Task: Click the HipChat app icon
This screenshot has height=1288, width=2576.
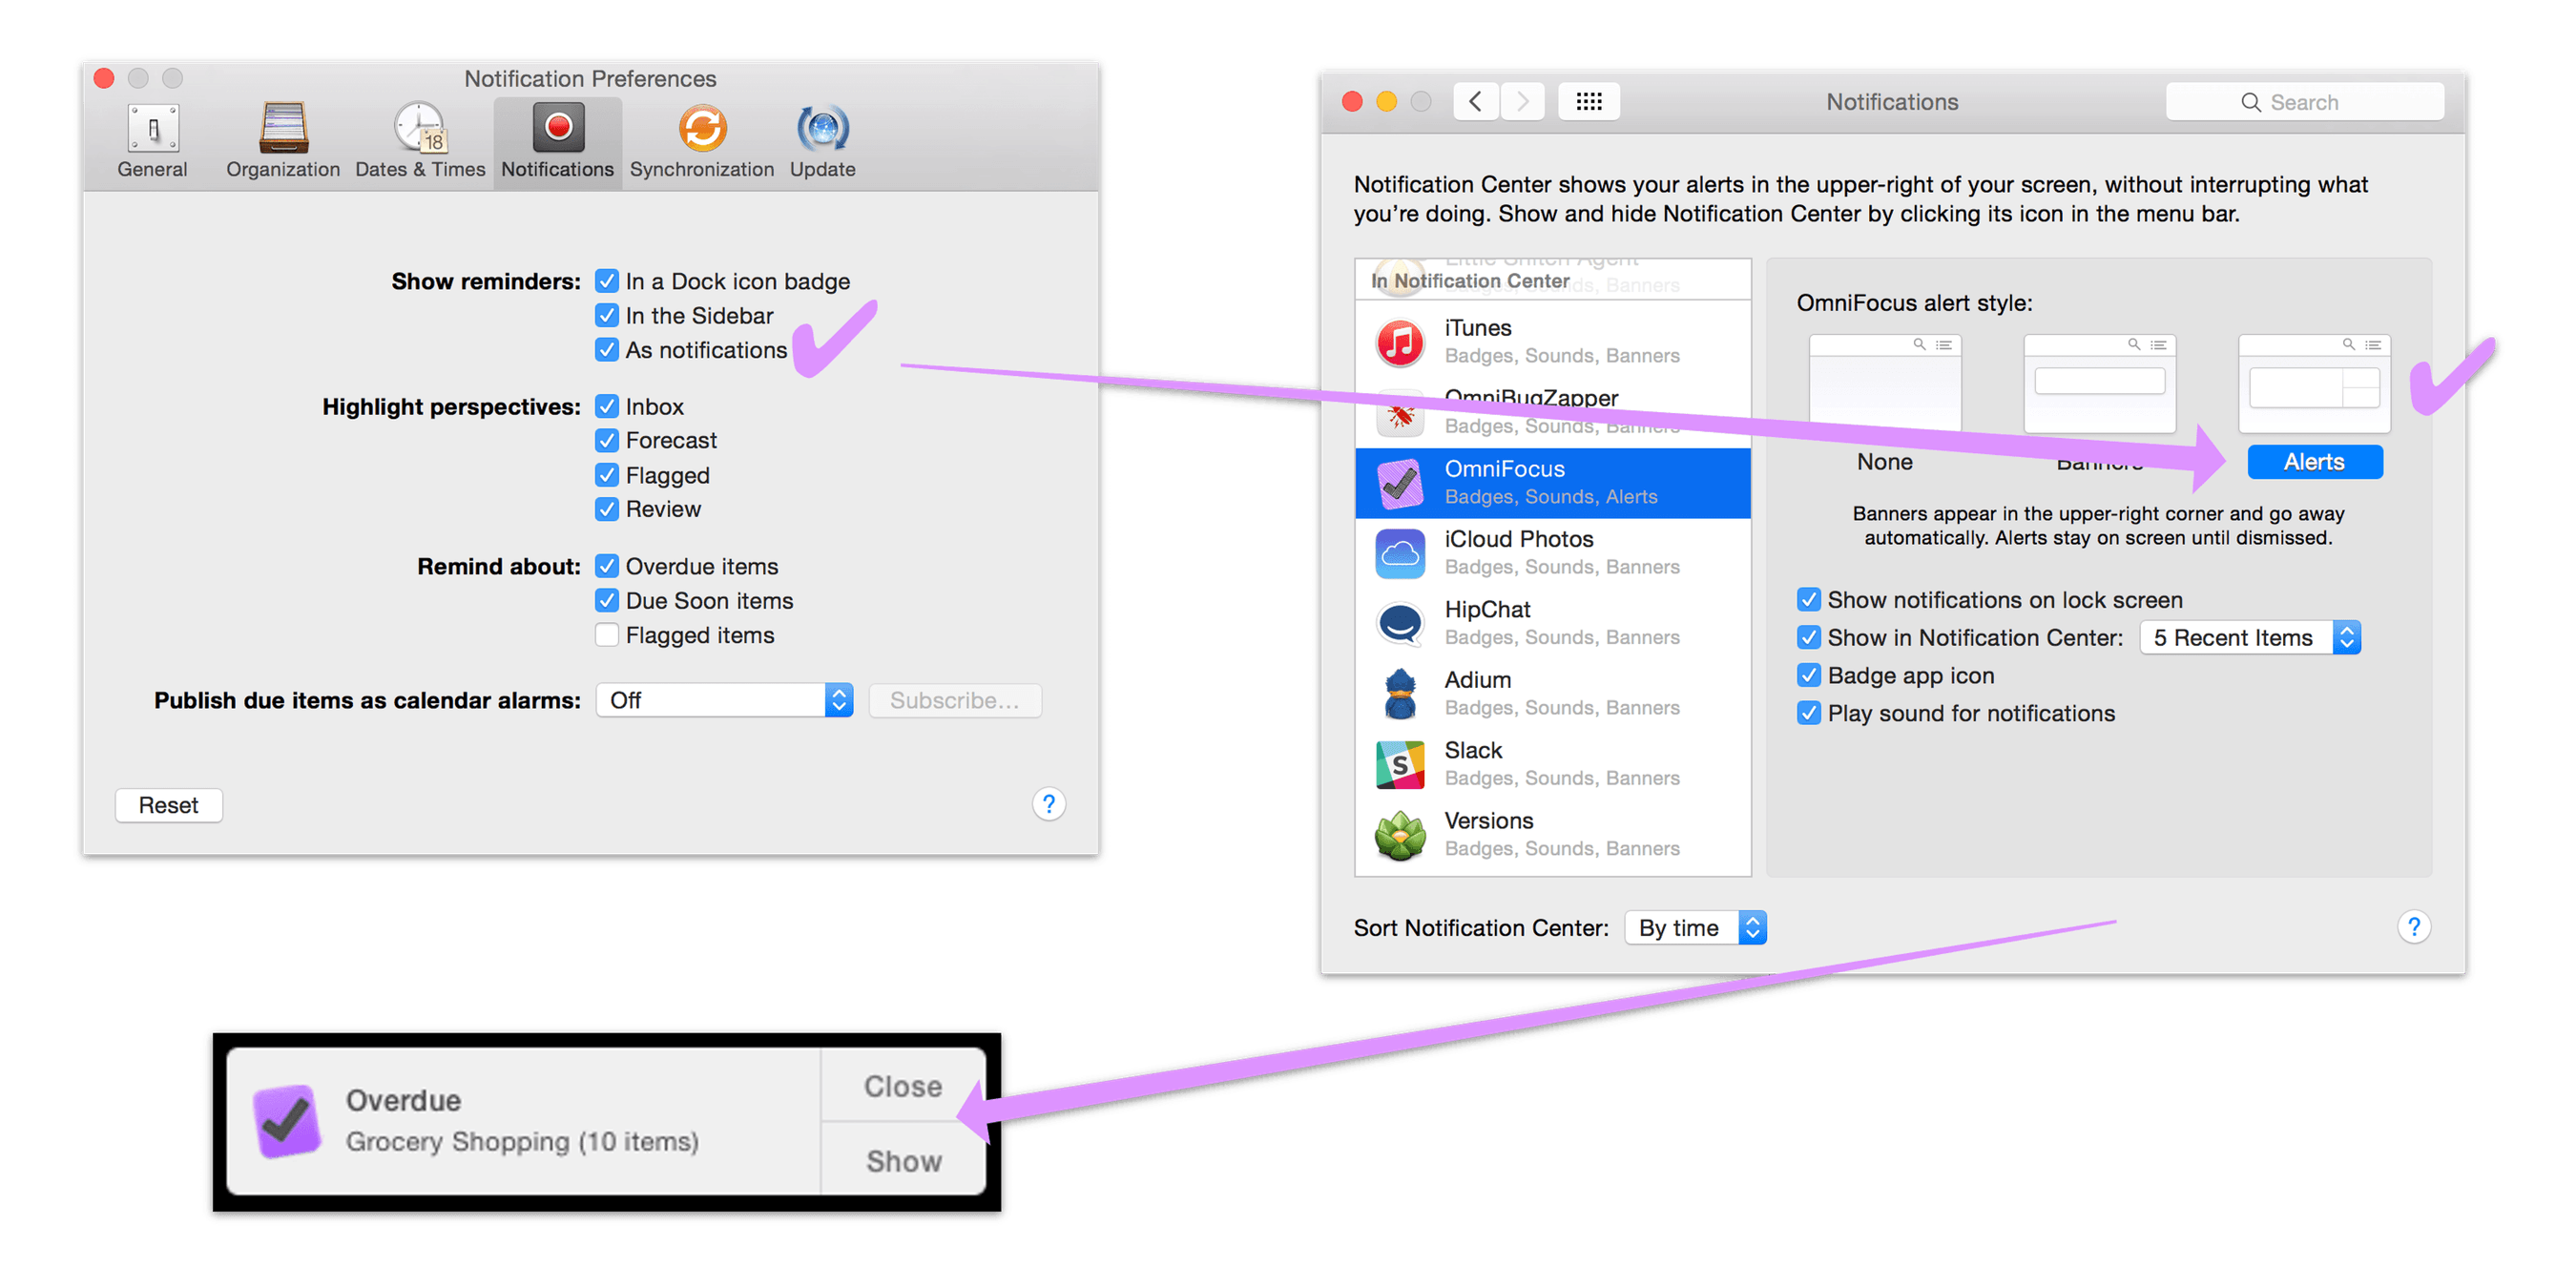Action: coord(1400,624)
